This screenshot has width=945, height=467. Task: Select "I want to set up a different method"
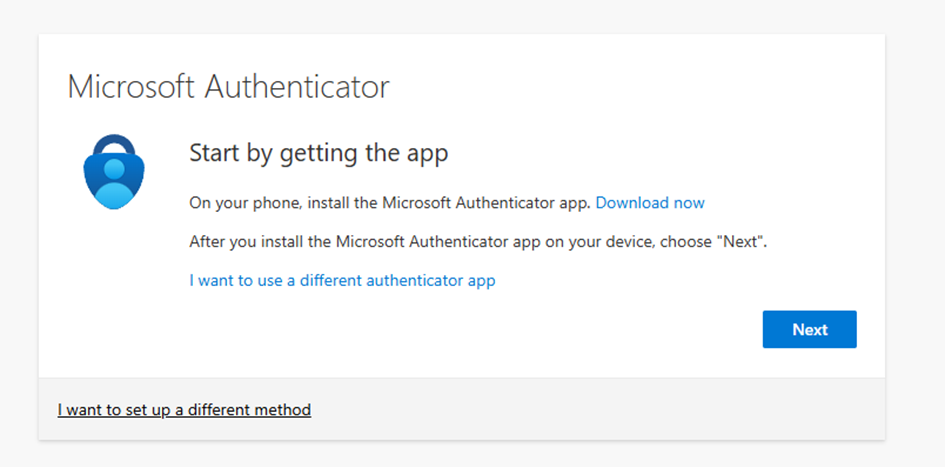[x=184, y=410]
